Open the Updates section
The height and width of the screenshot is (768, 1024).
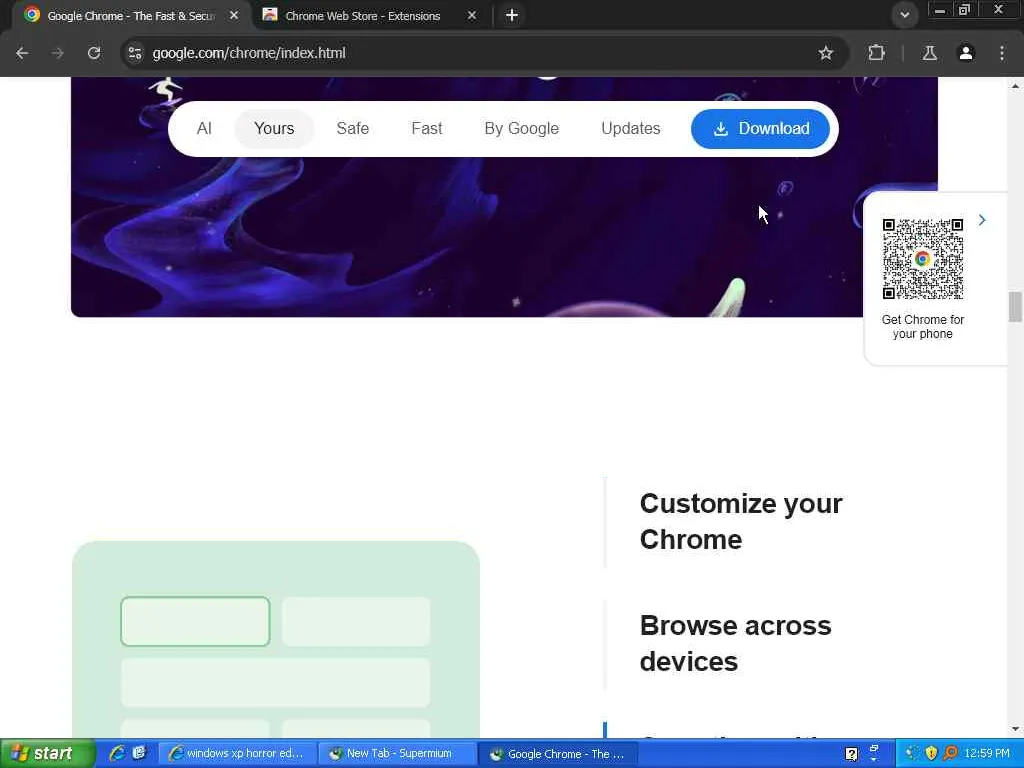point(631,129)
